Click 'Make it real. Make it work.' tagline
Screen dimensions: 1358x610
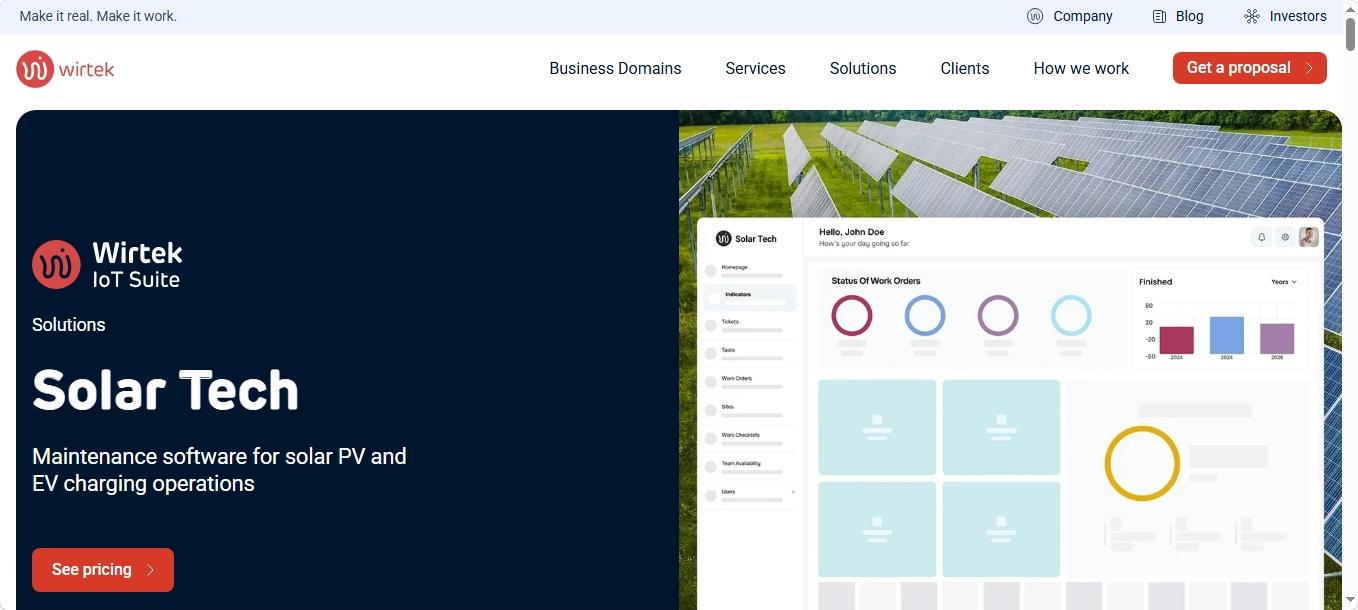point(98,16)
